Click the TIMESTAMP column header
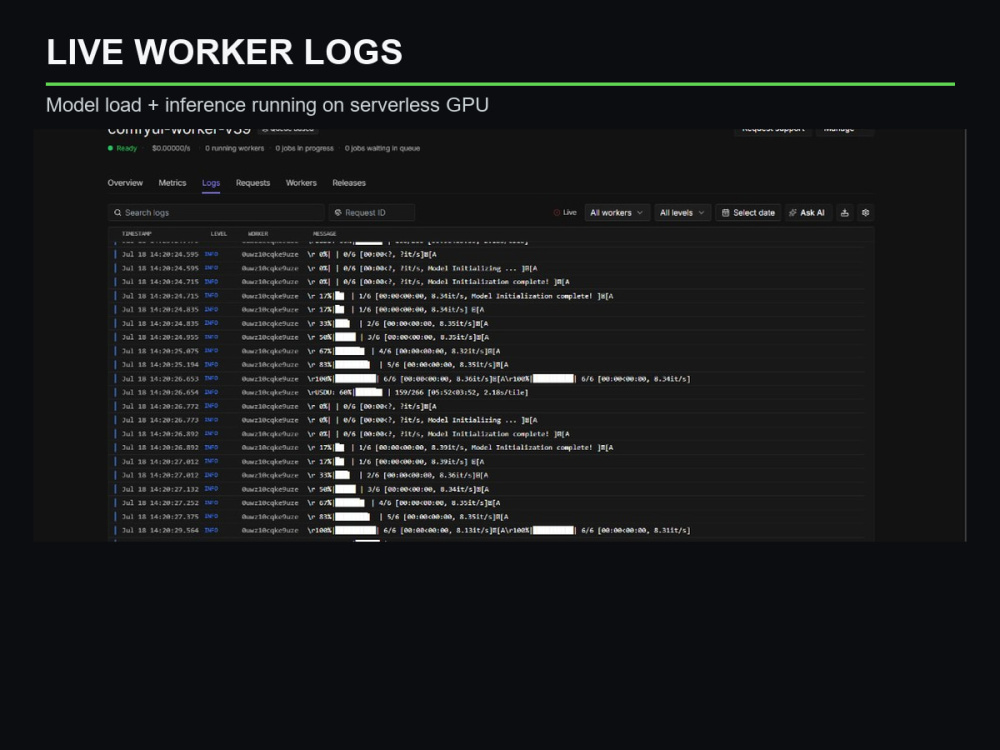The image size is (1000, 750). click(x=136, y=234)
